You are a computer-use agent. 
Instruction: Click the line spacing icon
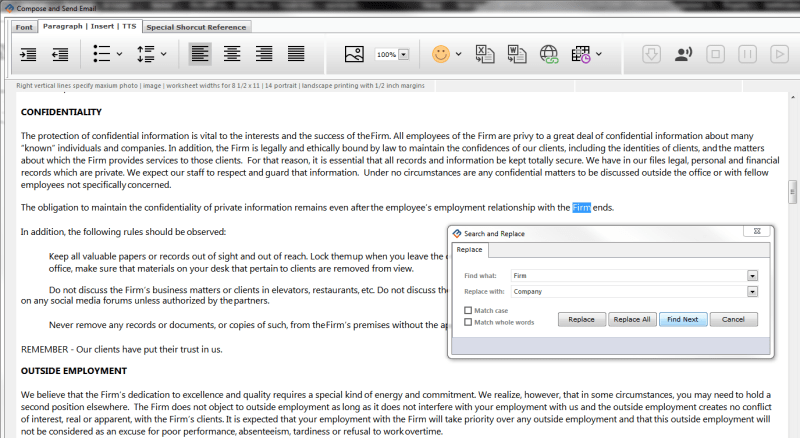click(146, 54)
